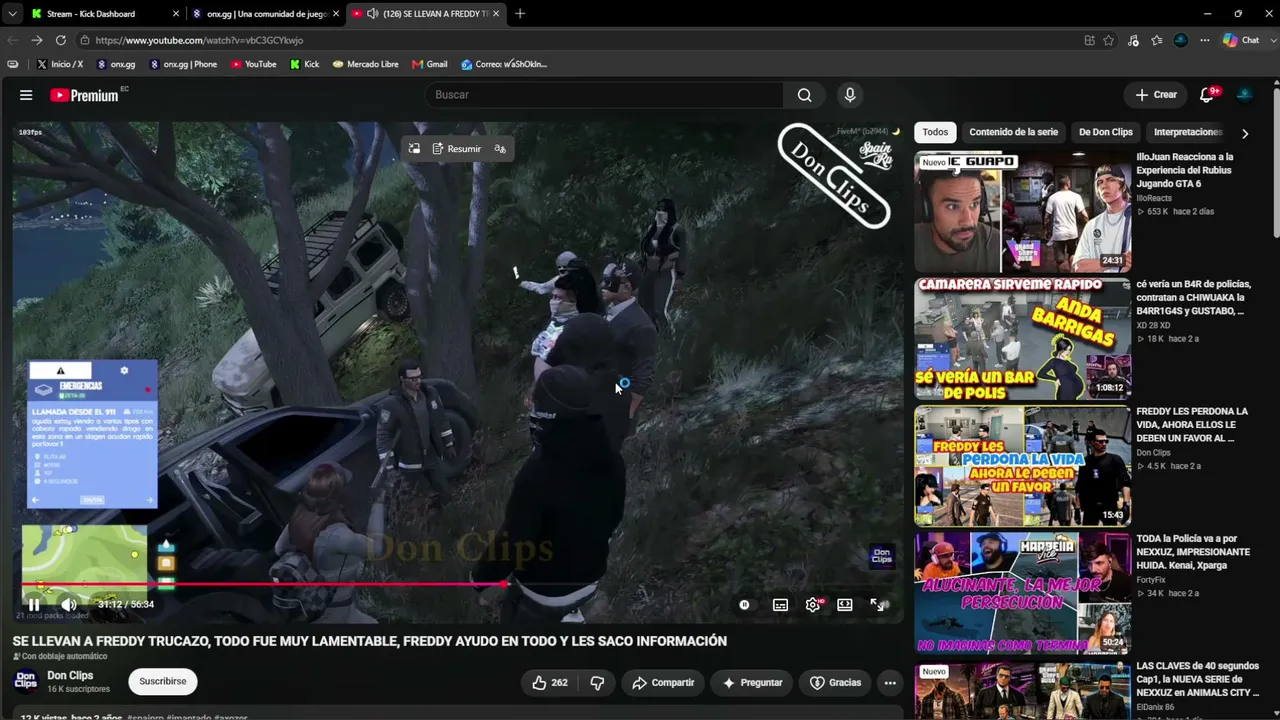Screen dimensions: 1280x720
Task: Open the IlloJuan Reacciona video thumbnail
Action: [x=1022, y=212]
